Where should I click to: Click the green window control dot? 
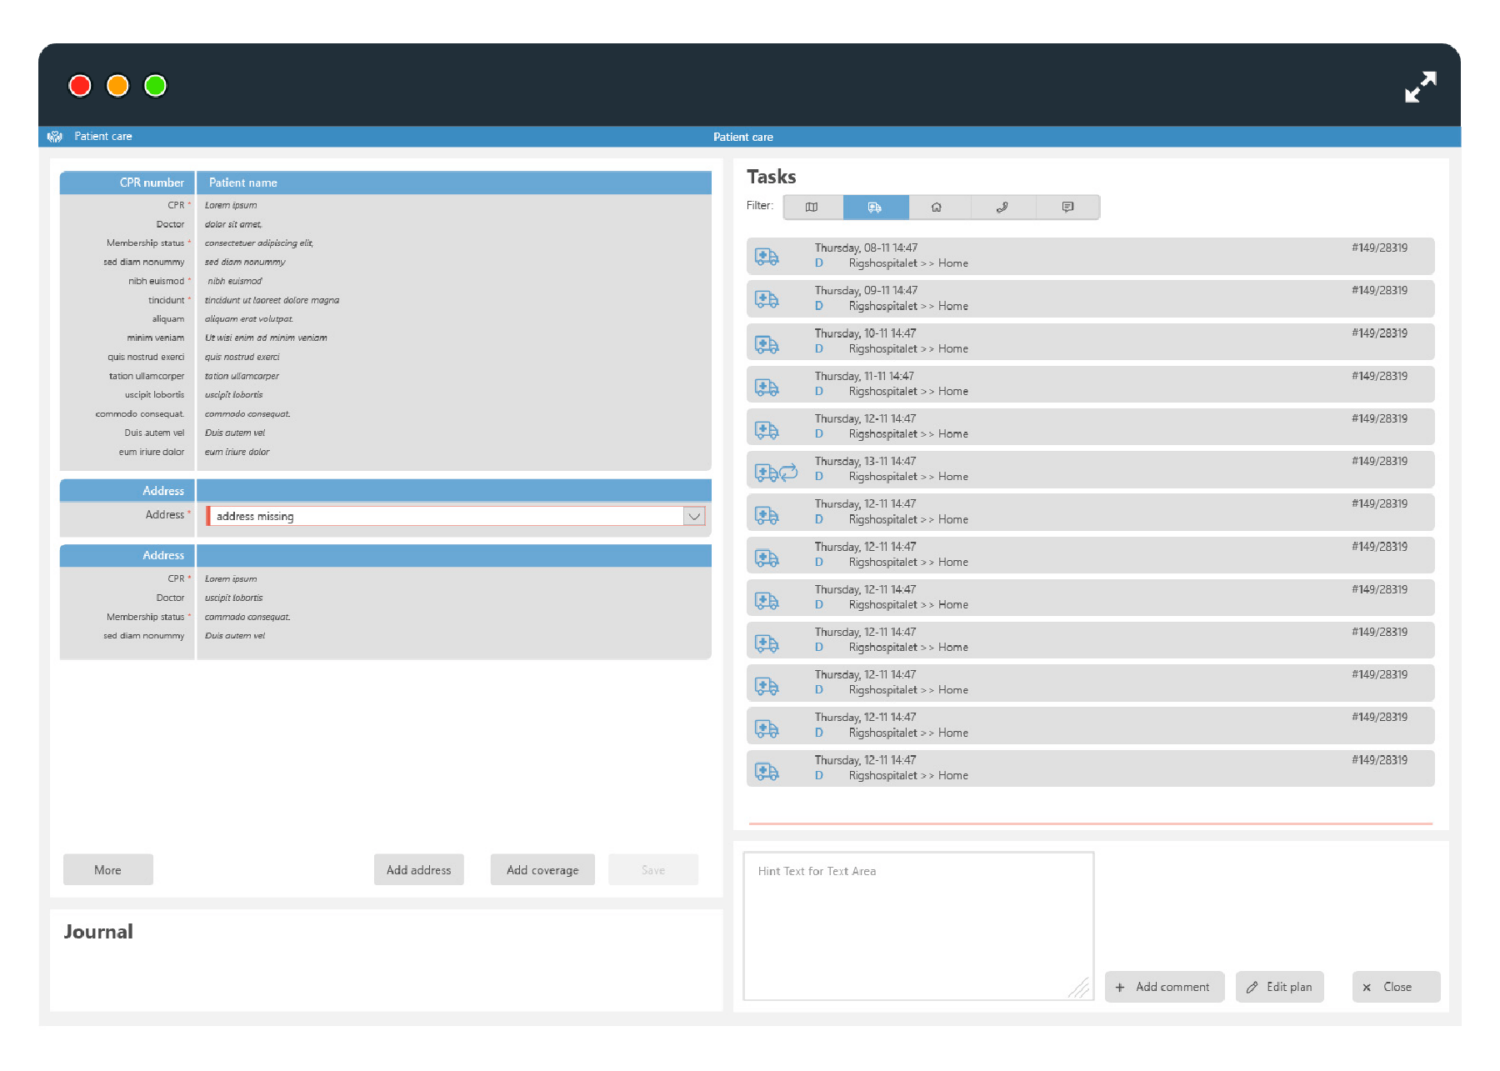click(155, 86)
